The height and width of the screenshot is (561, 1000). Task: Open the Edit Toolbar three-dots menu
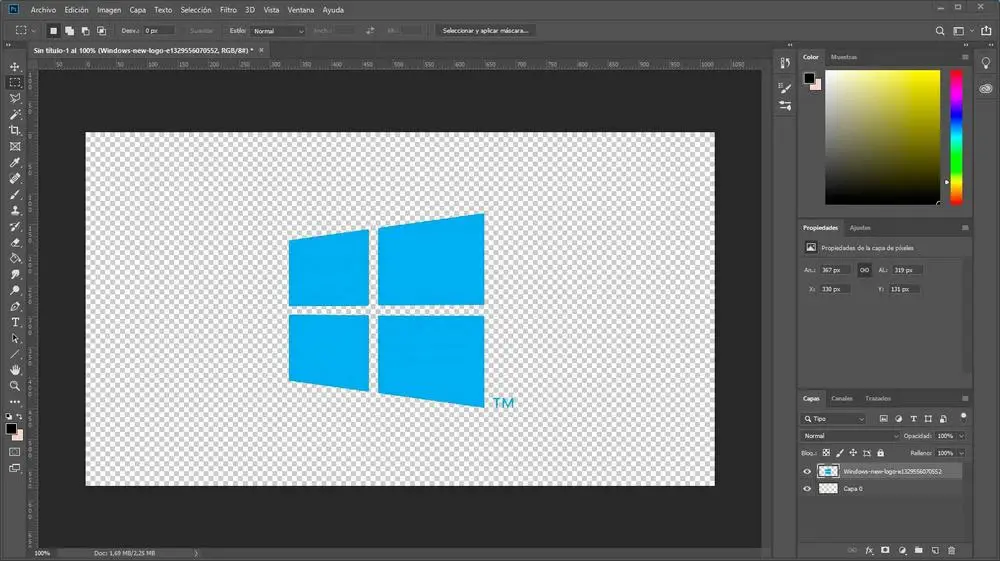[x=15, y=402]
